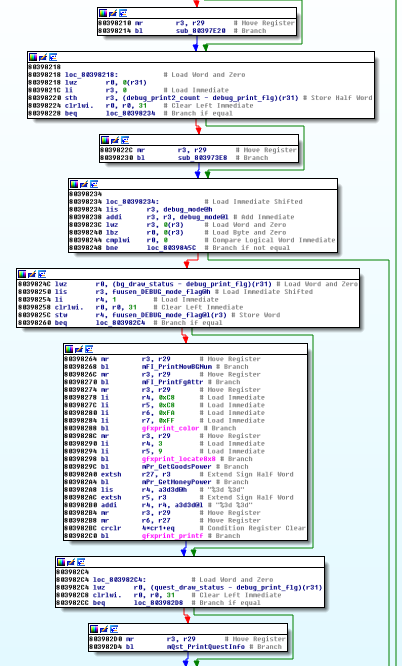Viewport: 402px width, 666px height.
Task: Open mFI_PrintFgAttr function reference
Action: point(172,382)
